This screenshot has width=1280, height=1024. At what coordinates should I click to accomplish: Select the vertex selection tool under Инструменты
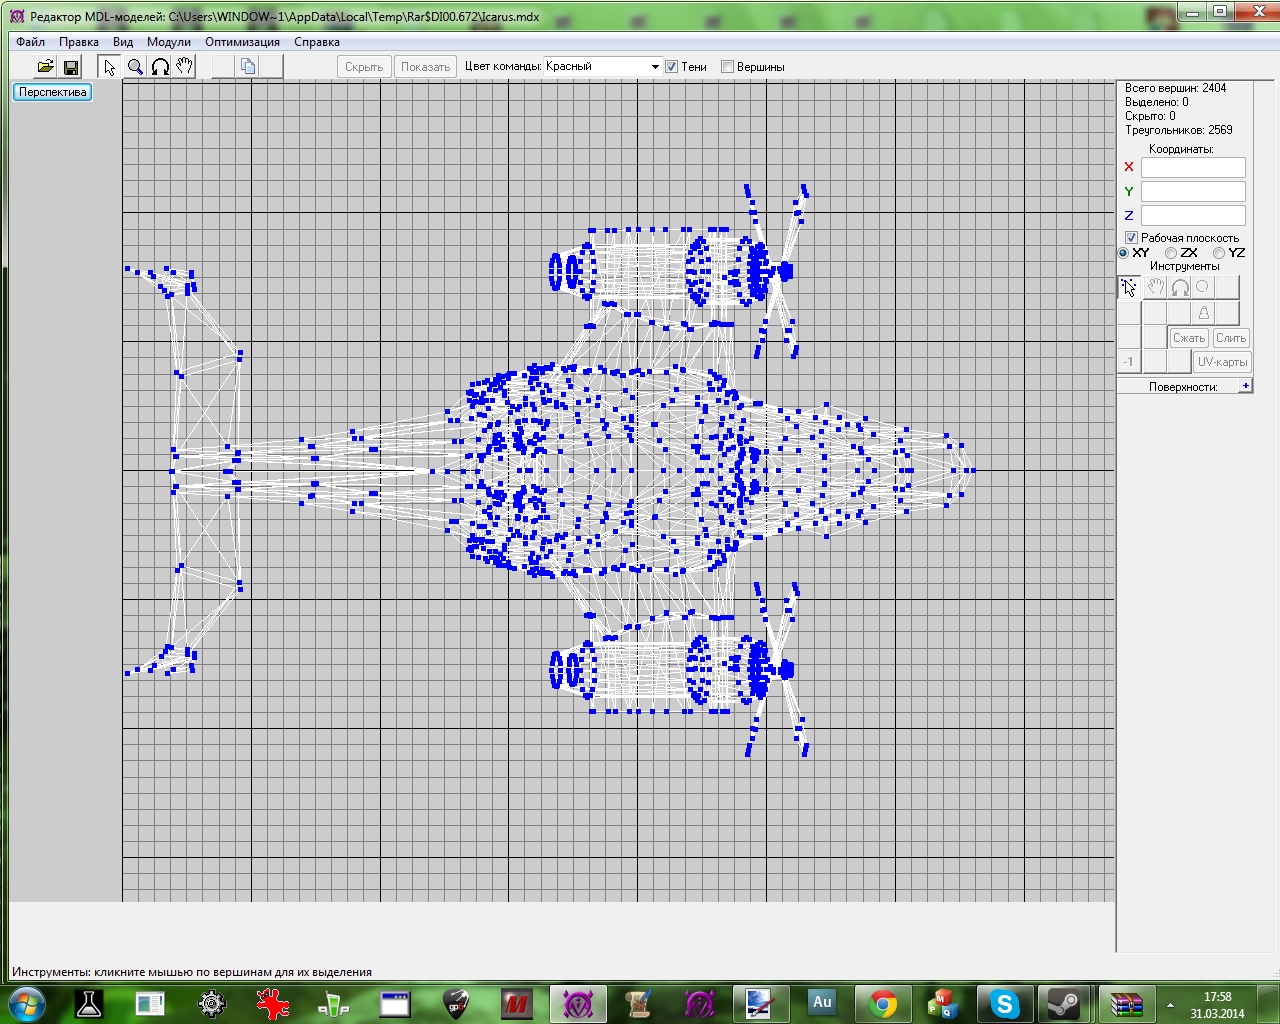[1129, 288]
